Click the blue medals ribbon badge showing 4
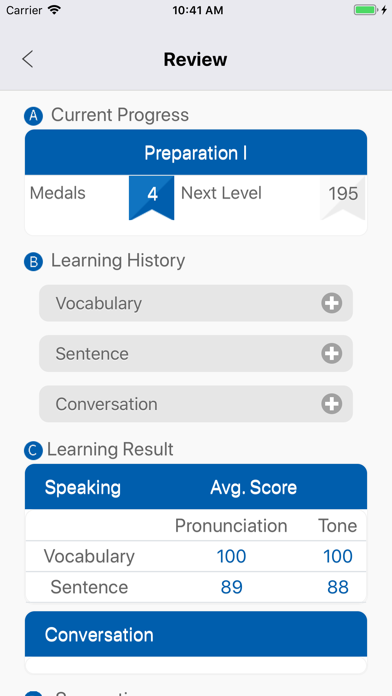392x696 pixels. point(151,198)
